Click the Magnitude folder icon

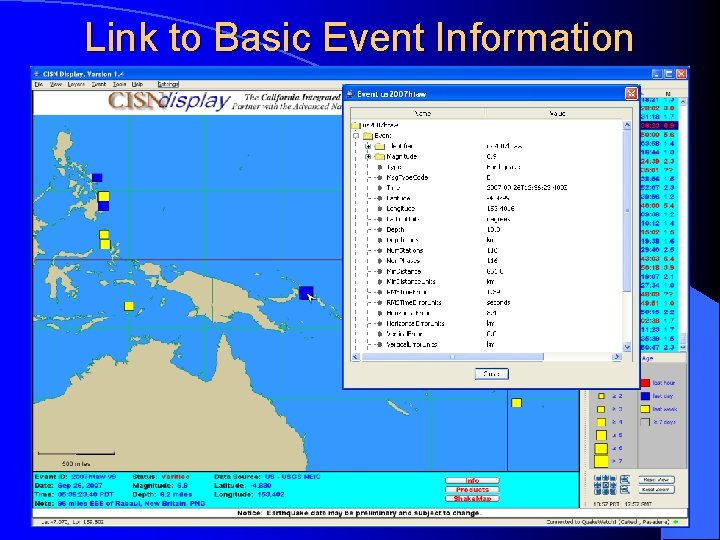(379, 157)
